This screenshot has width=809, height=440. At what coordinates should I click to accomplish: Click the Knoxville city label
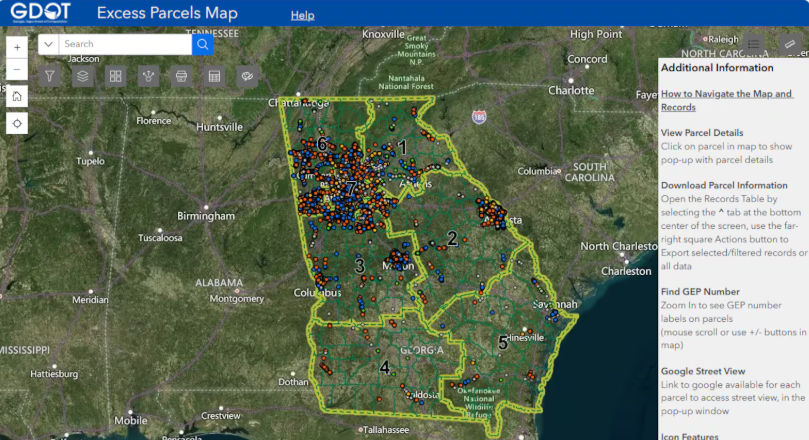[x=383, y=34]
